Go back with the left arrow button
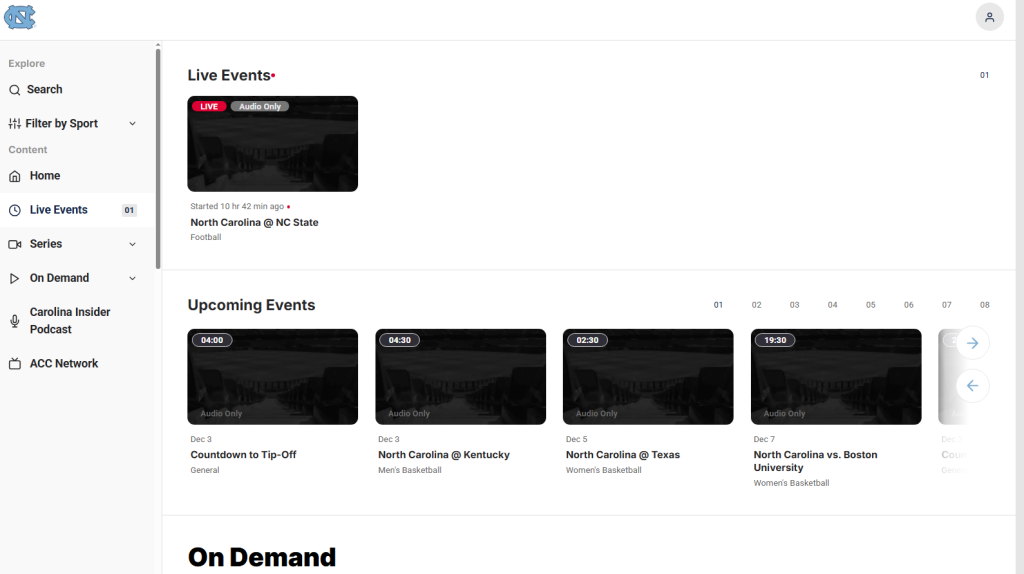The image size is (1024, 574). pos(973,385)
